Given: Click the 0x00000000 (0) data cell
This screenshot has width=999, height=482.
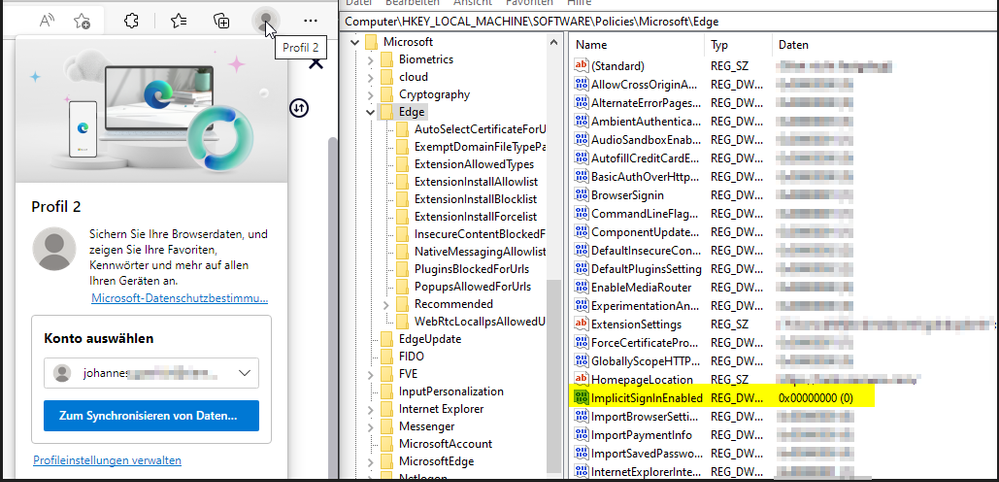Looking at the screenshot, I should click(816, 398).
